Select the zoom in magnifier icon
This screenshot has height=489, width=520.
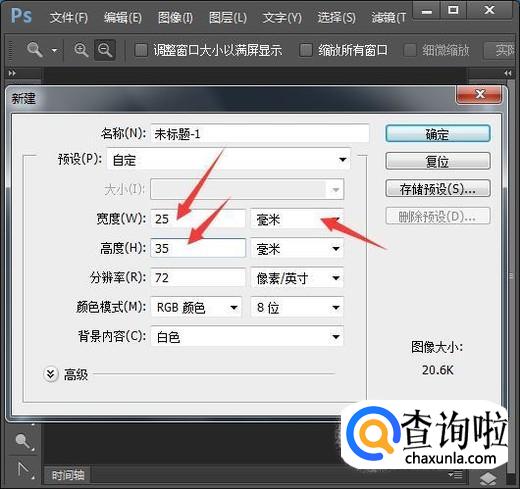[x=81, y=50]
